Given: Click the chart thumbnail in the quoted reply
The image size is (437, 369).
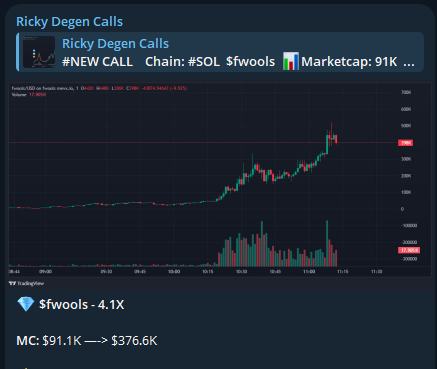Looking at the screenshot, I should (39, 52).
